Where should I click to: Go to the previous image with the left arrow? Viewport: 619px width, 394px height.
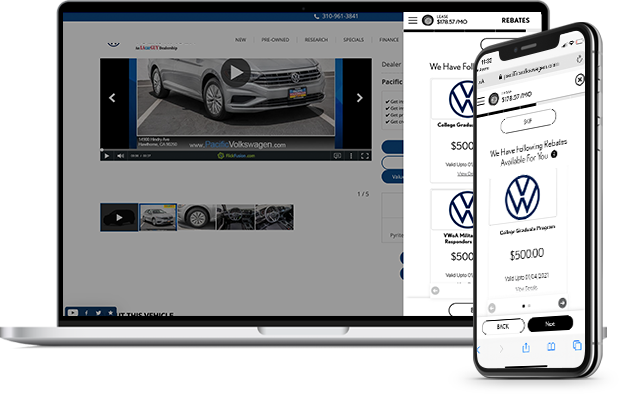[x=112, y=98]
